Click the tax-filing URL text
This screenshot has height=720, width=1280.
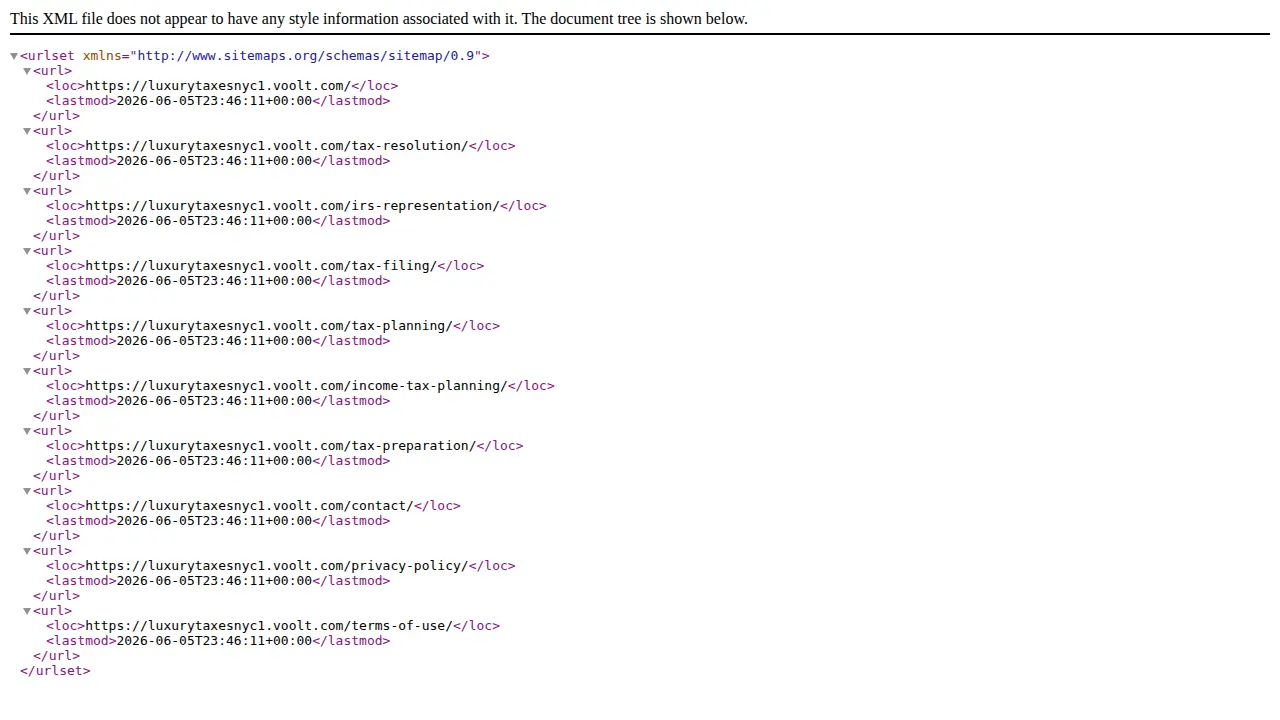(261, 266)
